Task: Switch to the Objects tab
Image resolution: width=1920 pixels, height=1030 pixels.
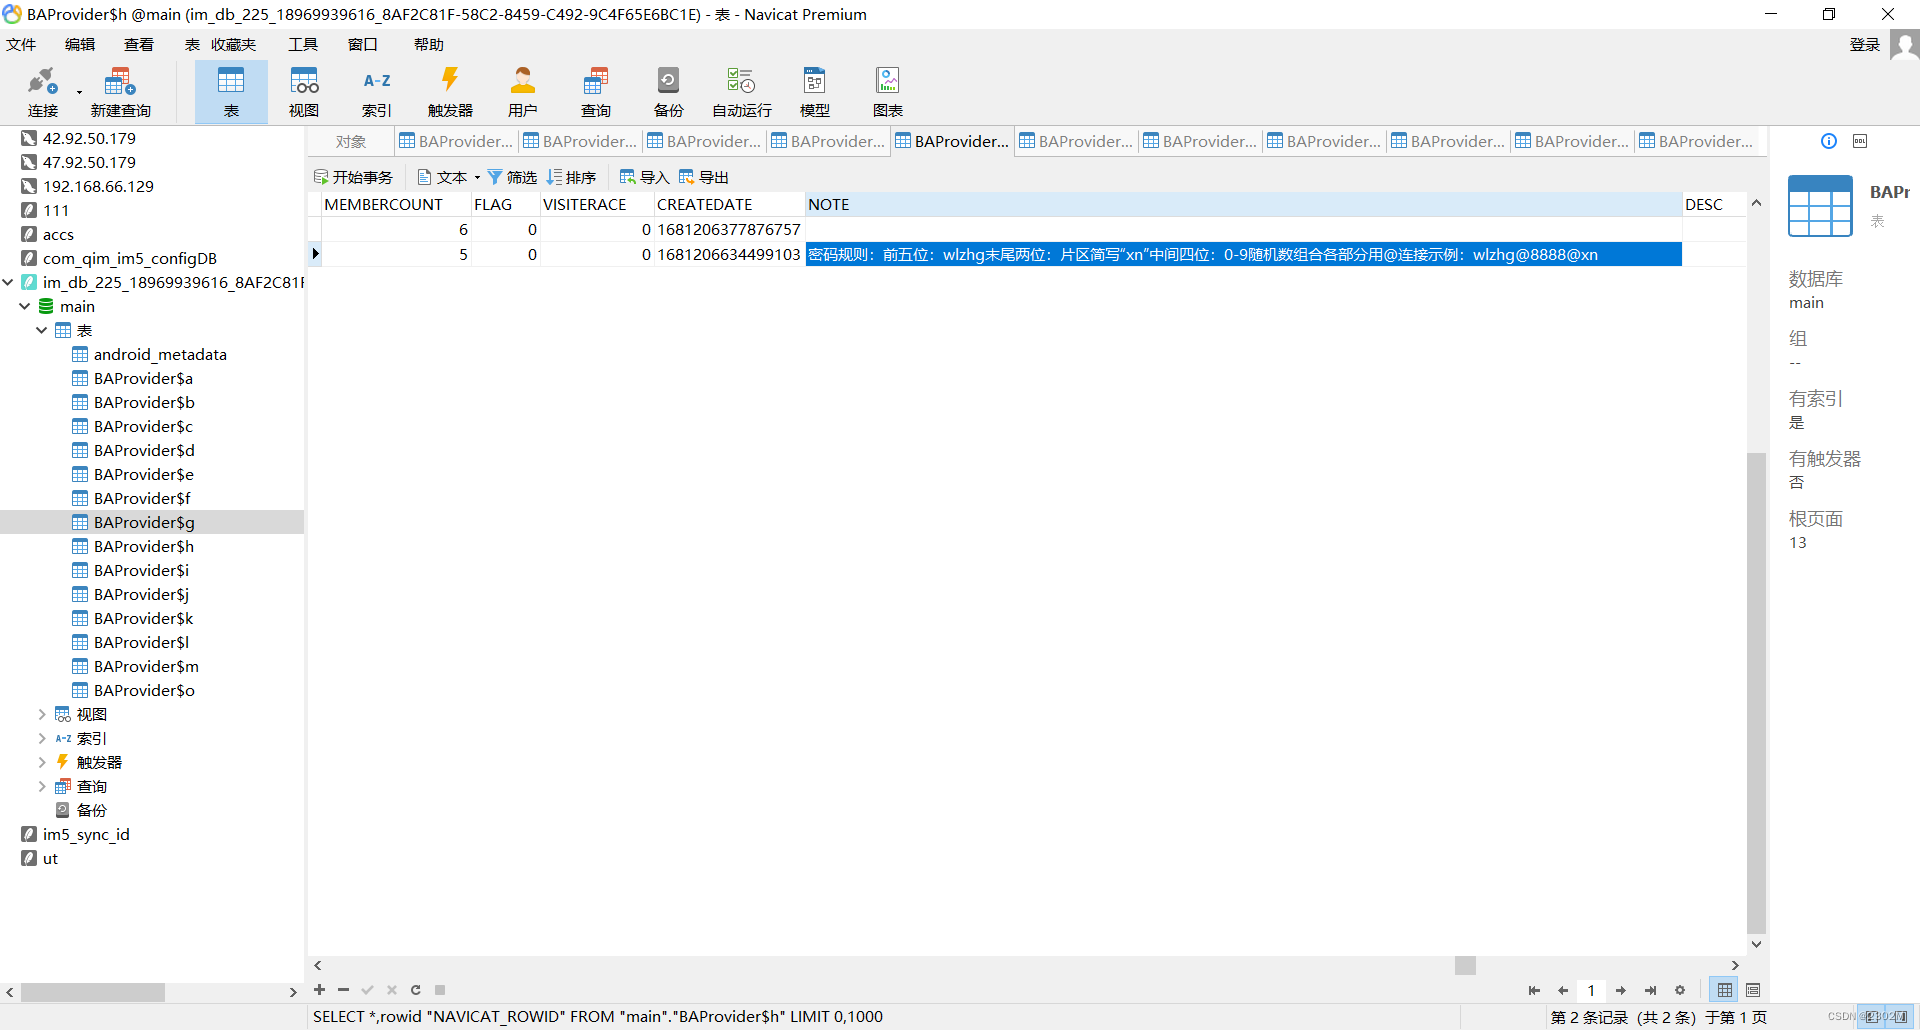Action: coord(351,141)
